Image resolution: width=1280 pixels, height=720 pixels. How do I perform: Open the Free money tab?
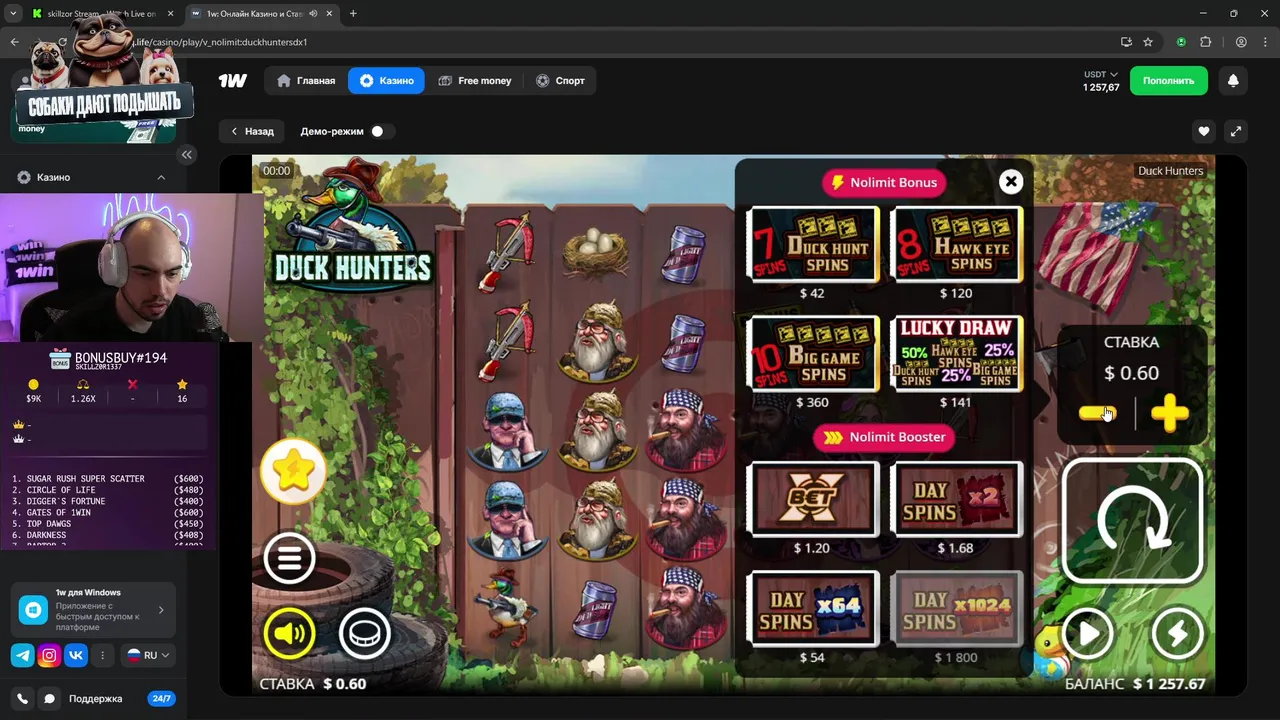pyautogui.click(x=475, y=81)
